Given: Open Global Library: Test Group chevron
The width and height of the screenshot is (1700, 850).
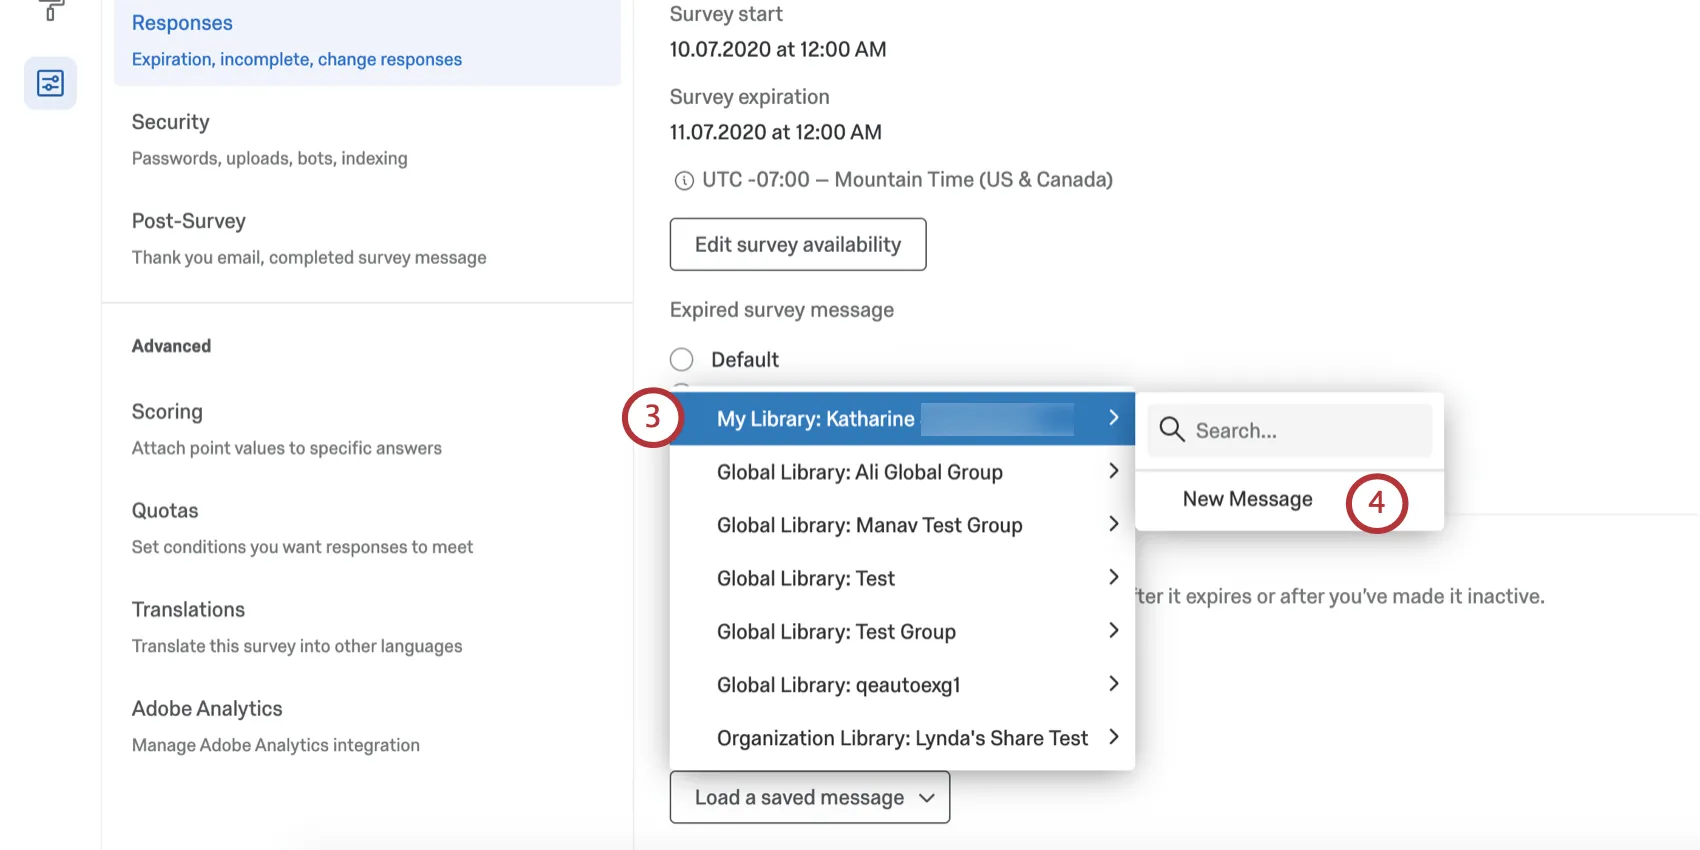Looking at the screenshot, I should click(1113, 631).
